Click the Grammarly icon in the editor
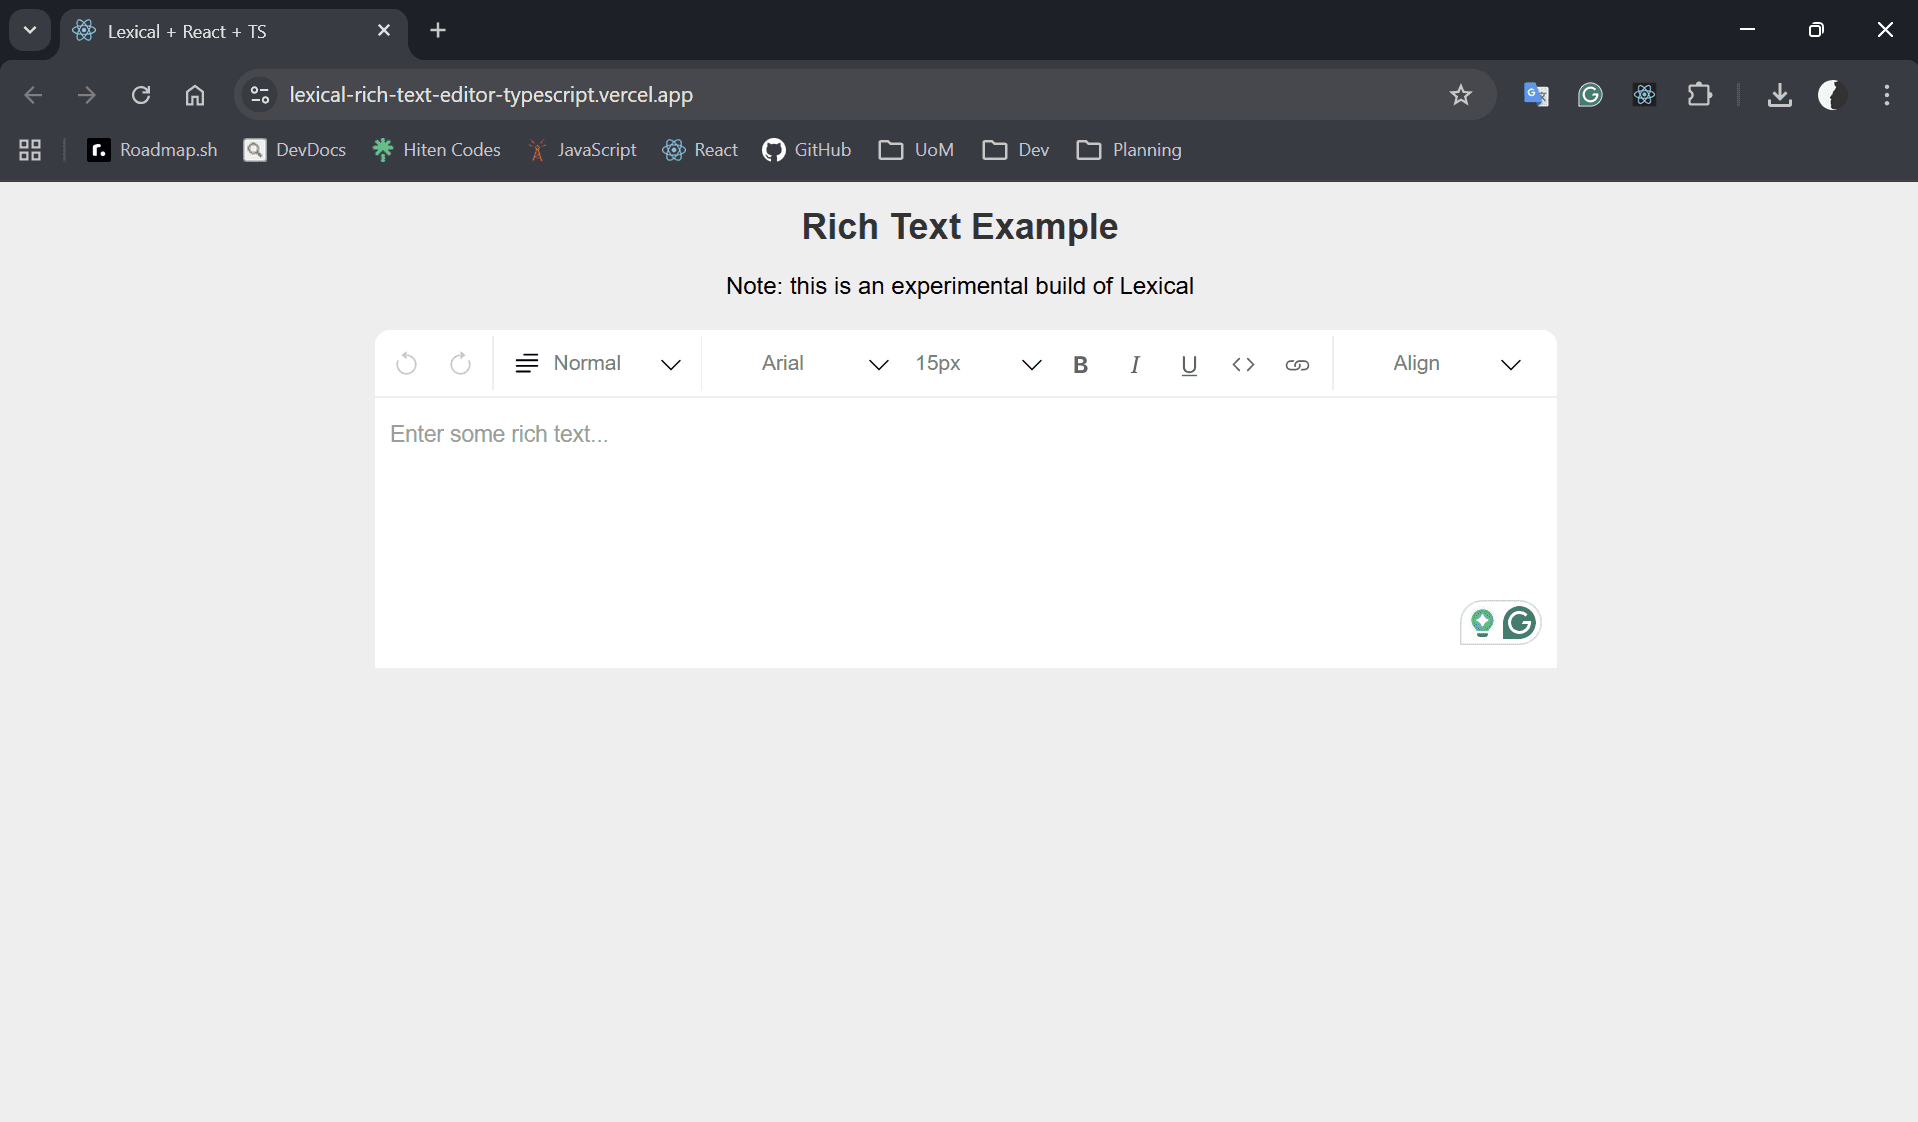The width and height of the screenshot is (1918, 1122). [1519, 623]
